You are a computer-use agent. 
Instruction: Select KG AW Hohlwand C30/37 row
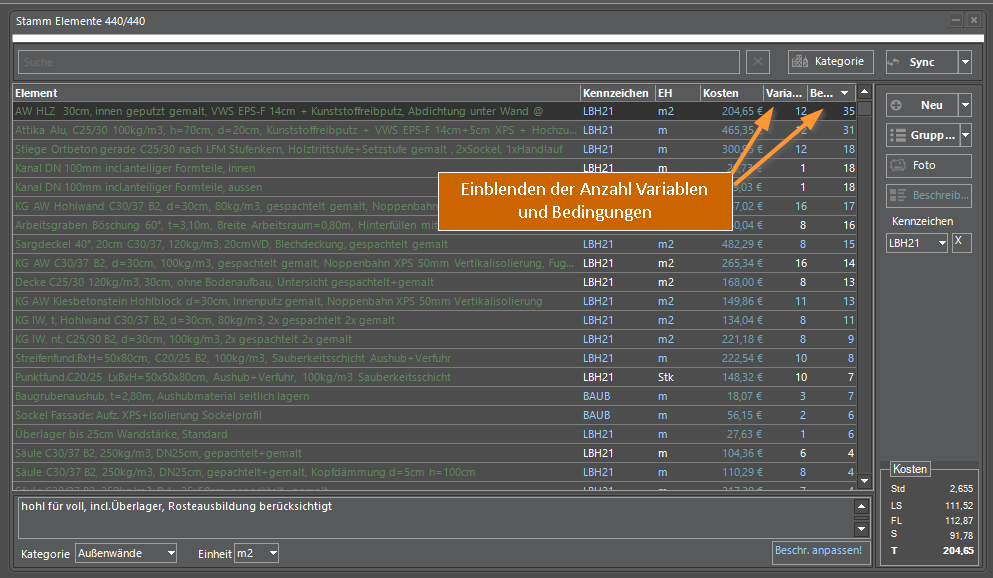[434, 206]
